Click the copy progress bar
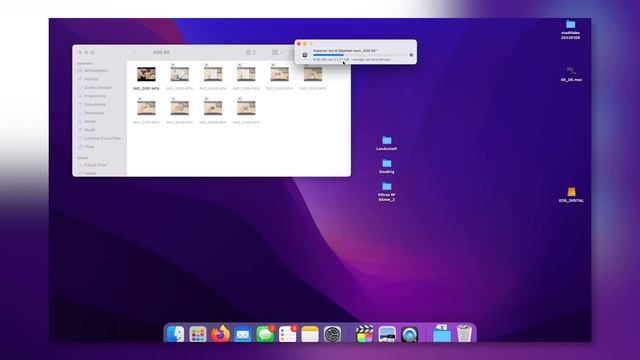 coord(360,55)
